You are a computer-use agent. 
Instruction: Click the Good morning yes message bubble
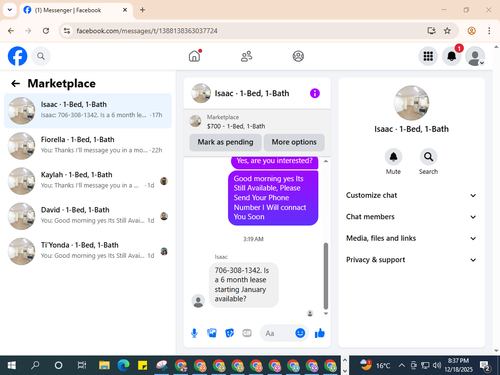273,198
